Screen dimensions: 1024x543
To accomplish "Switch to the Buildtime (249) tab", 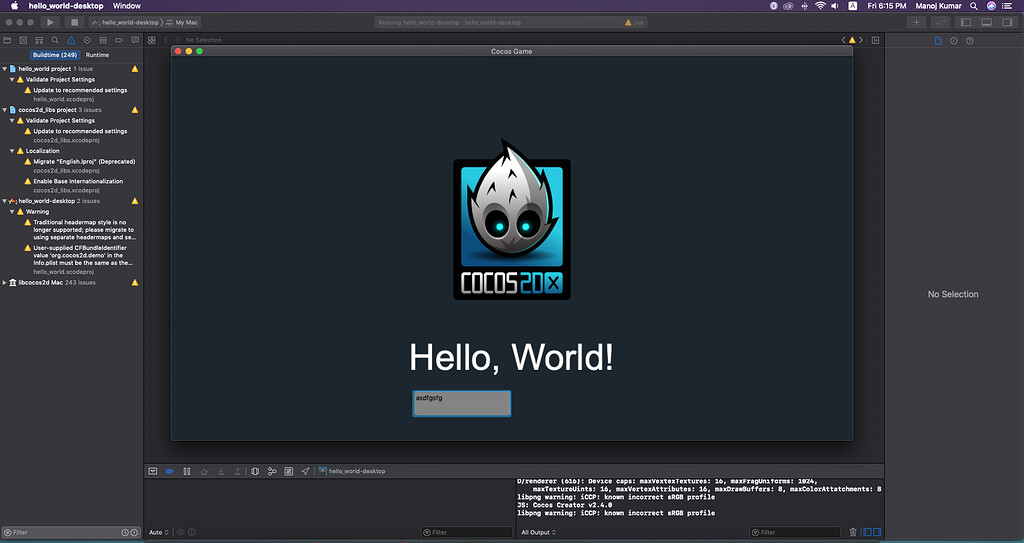I will [x=55, y=55].
